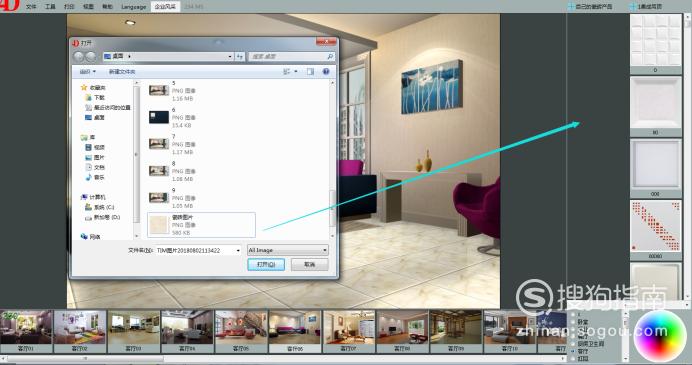Open the documents library in sidebar
Screen dimensions: 692x365
click(95, 168)
